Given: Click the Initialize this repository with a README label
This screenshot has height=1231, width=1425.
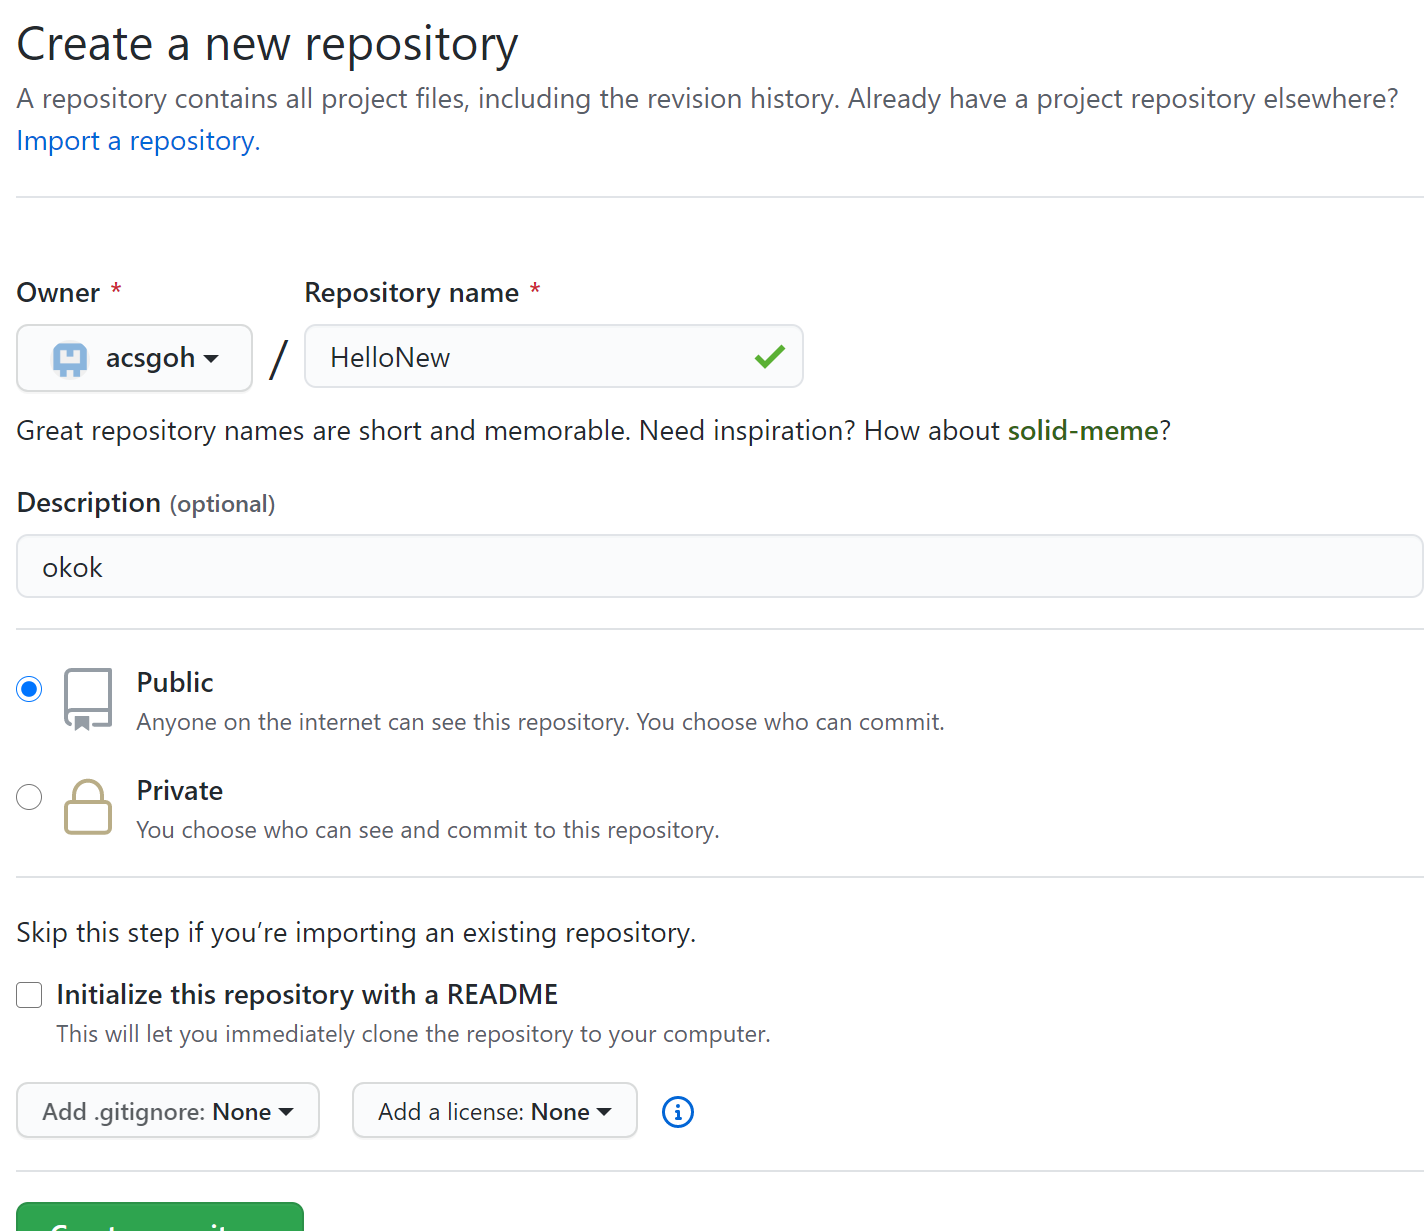Looking at the screenshot, I should coord(307,995).
